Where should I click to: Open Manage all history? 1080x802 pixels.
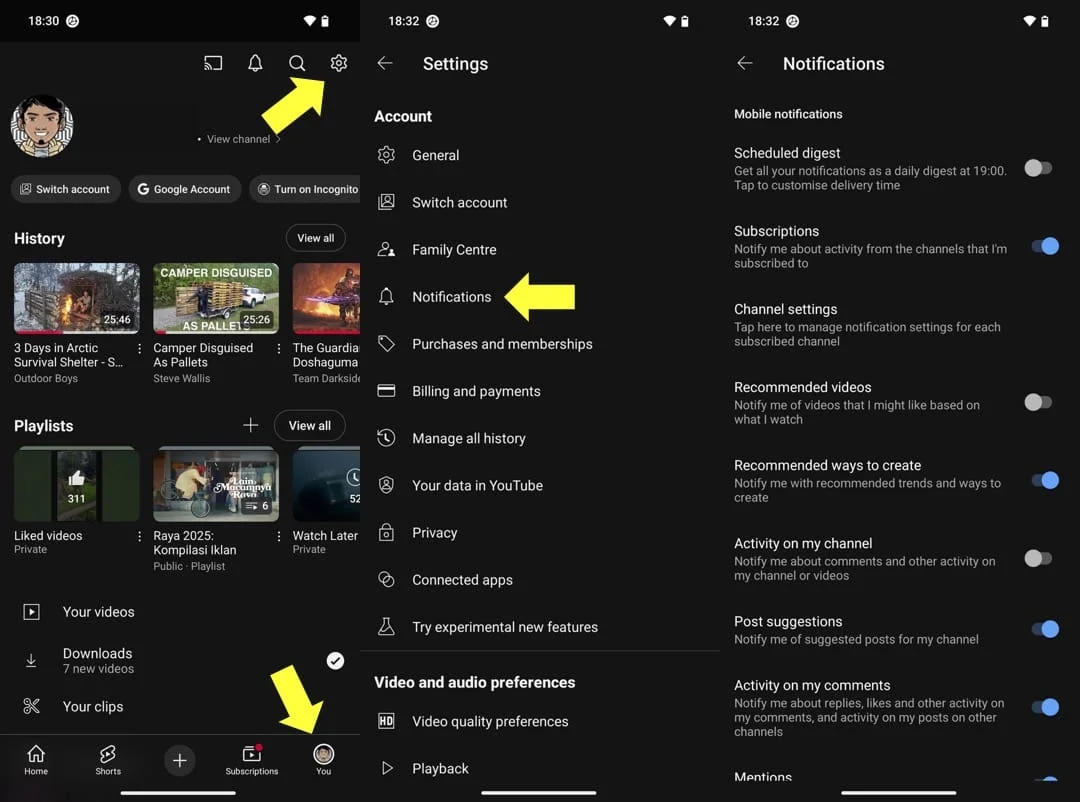(540, 438)
